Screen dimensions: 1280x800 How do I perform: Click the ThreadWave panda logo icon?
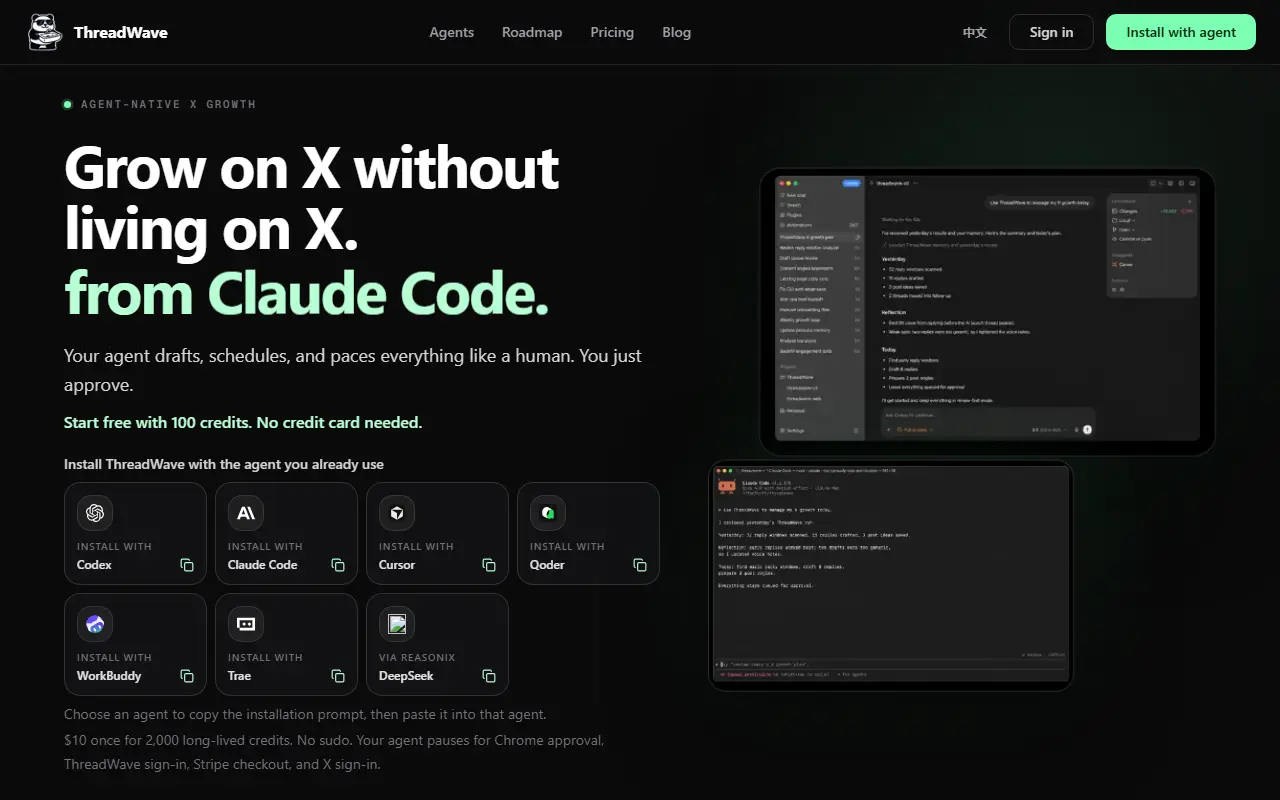click(45, 32)
